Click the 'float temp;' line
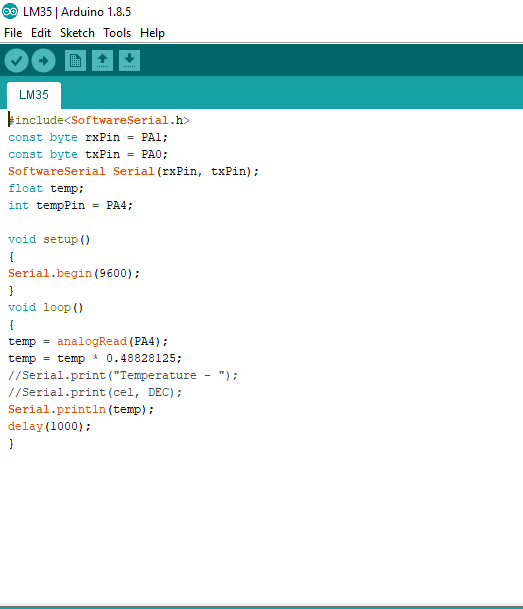The width and height of the screenshot is (523, 609). click(x=46, y=188)
